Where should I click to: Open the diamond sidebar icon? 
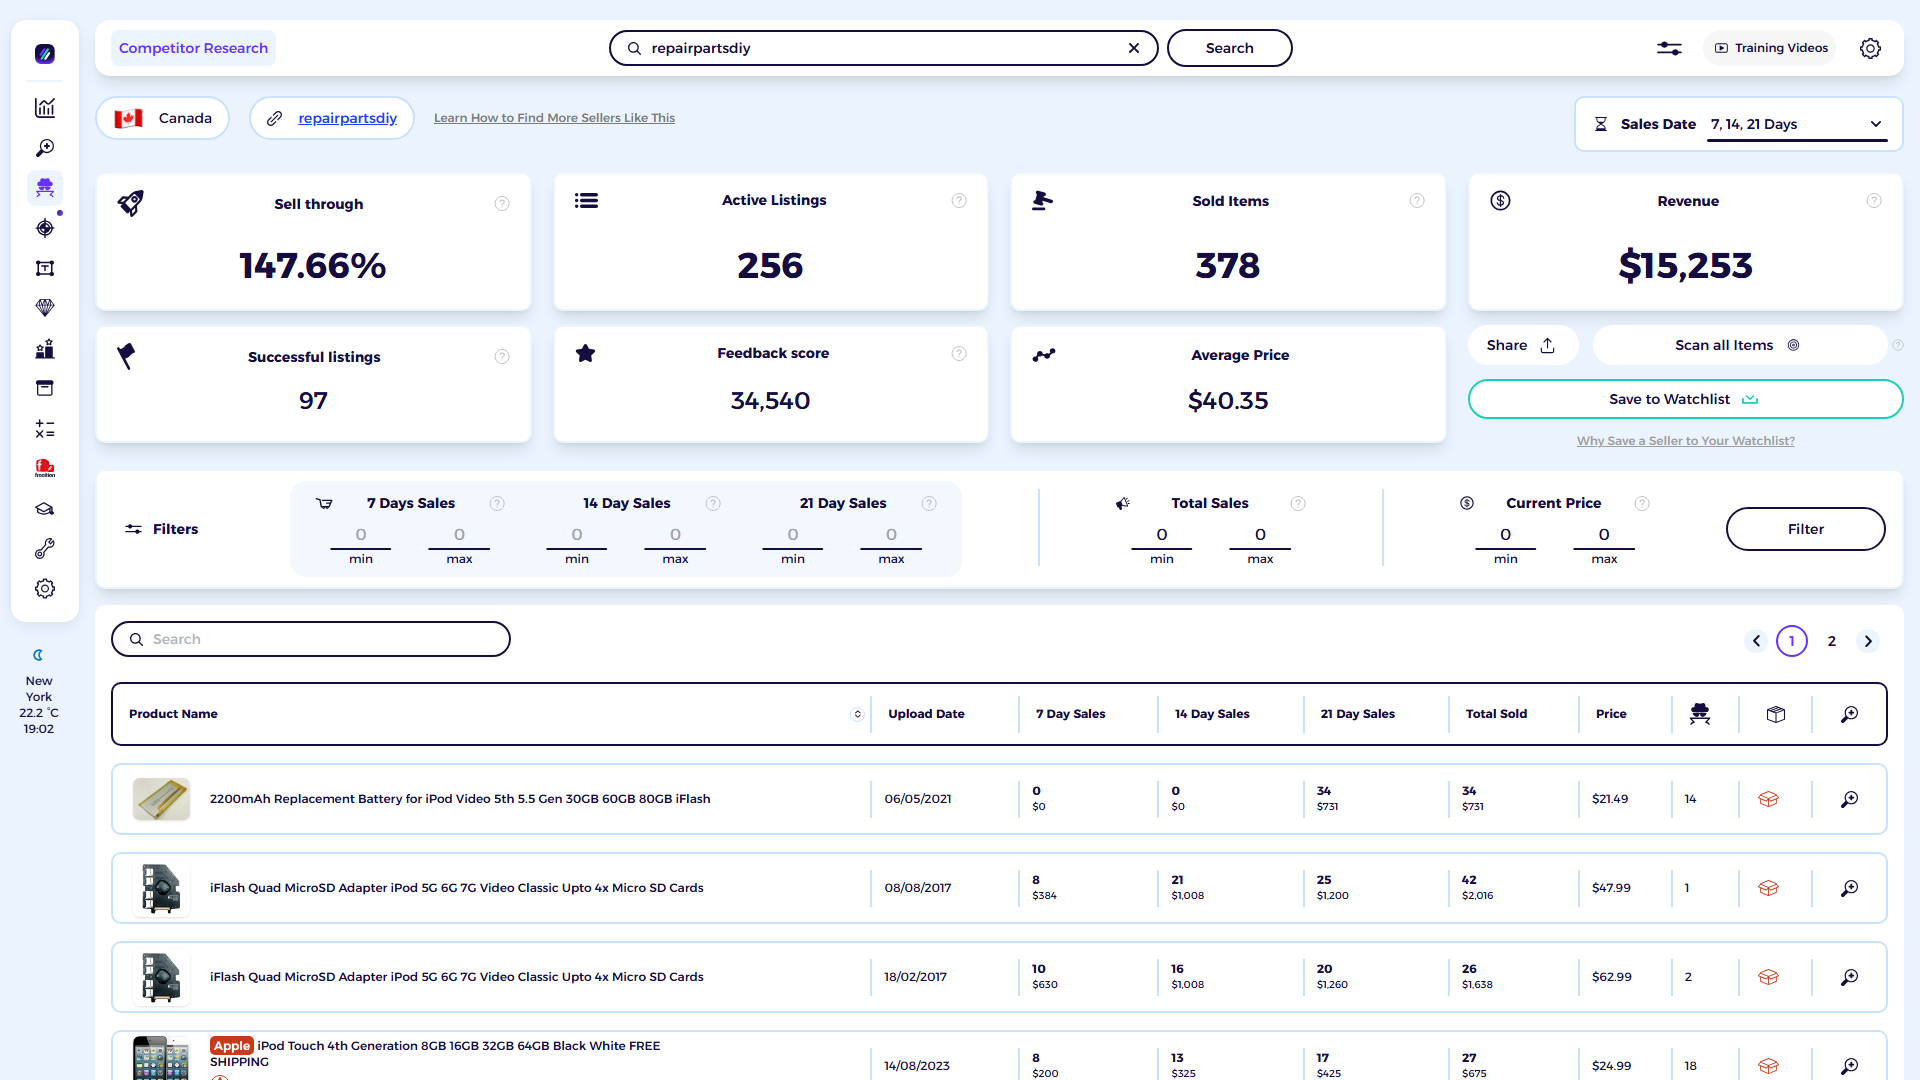click(x=45, y=308)
